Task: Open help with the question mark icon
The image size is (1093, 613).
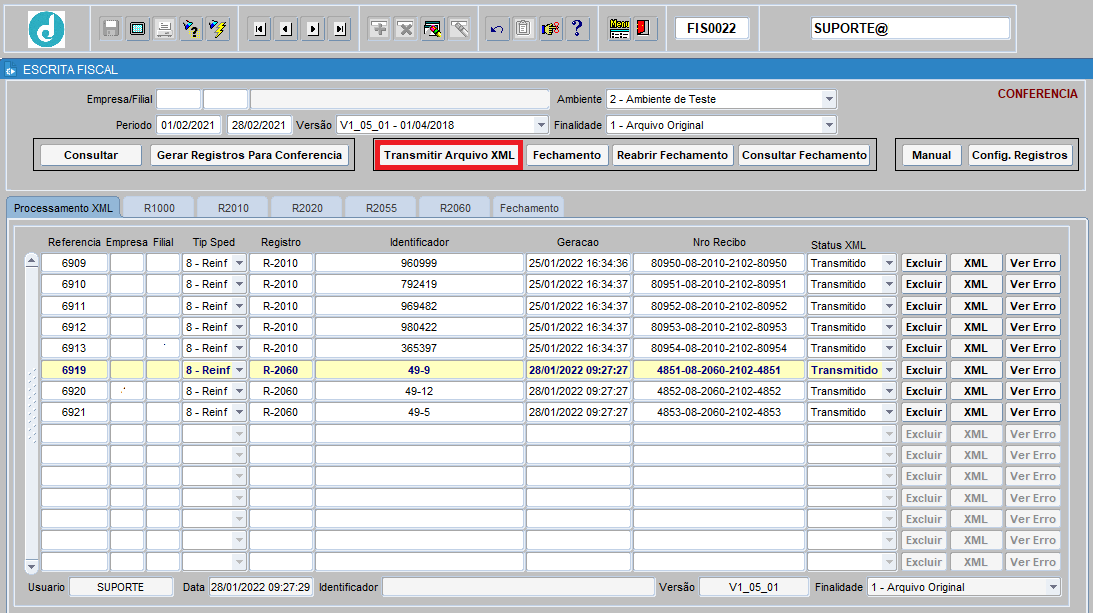Action: (577, 29)
